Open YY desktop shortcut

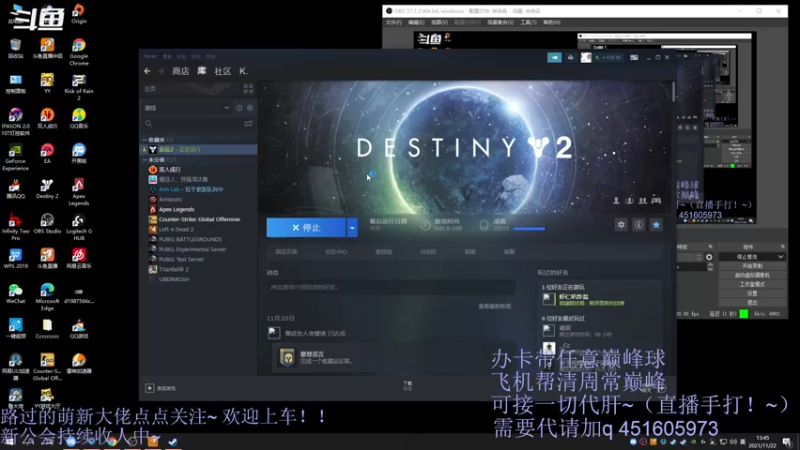tap(47, 83)
